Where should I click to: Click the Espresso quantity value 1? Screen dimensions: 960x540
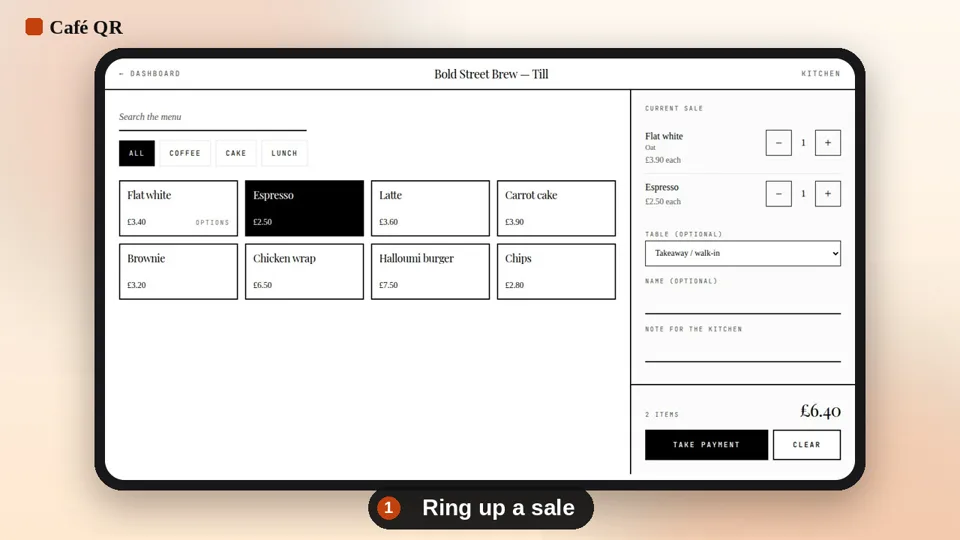click(x=803, y=193)
